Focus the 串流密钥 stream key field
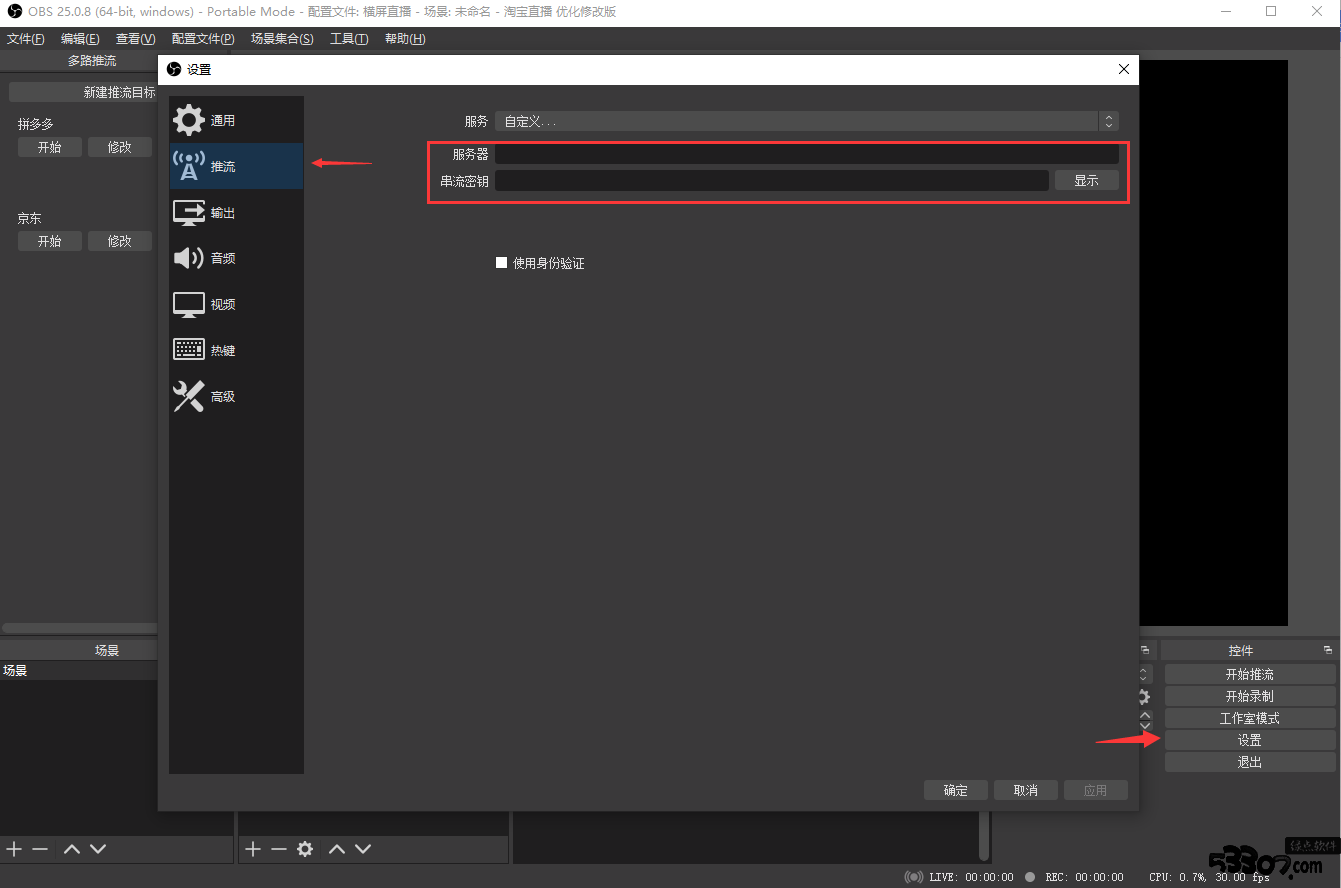 772,180
